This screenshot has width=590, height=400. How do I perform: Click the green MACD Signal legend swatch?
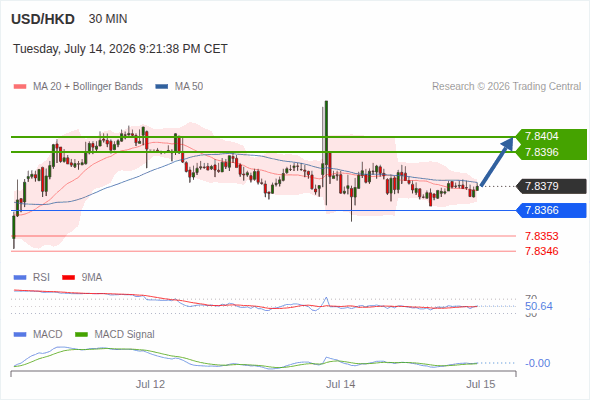[82, 335]
